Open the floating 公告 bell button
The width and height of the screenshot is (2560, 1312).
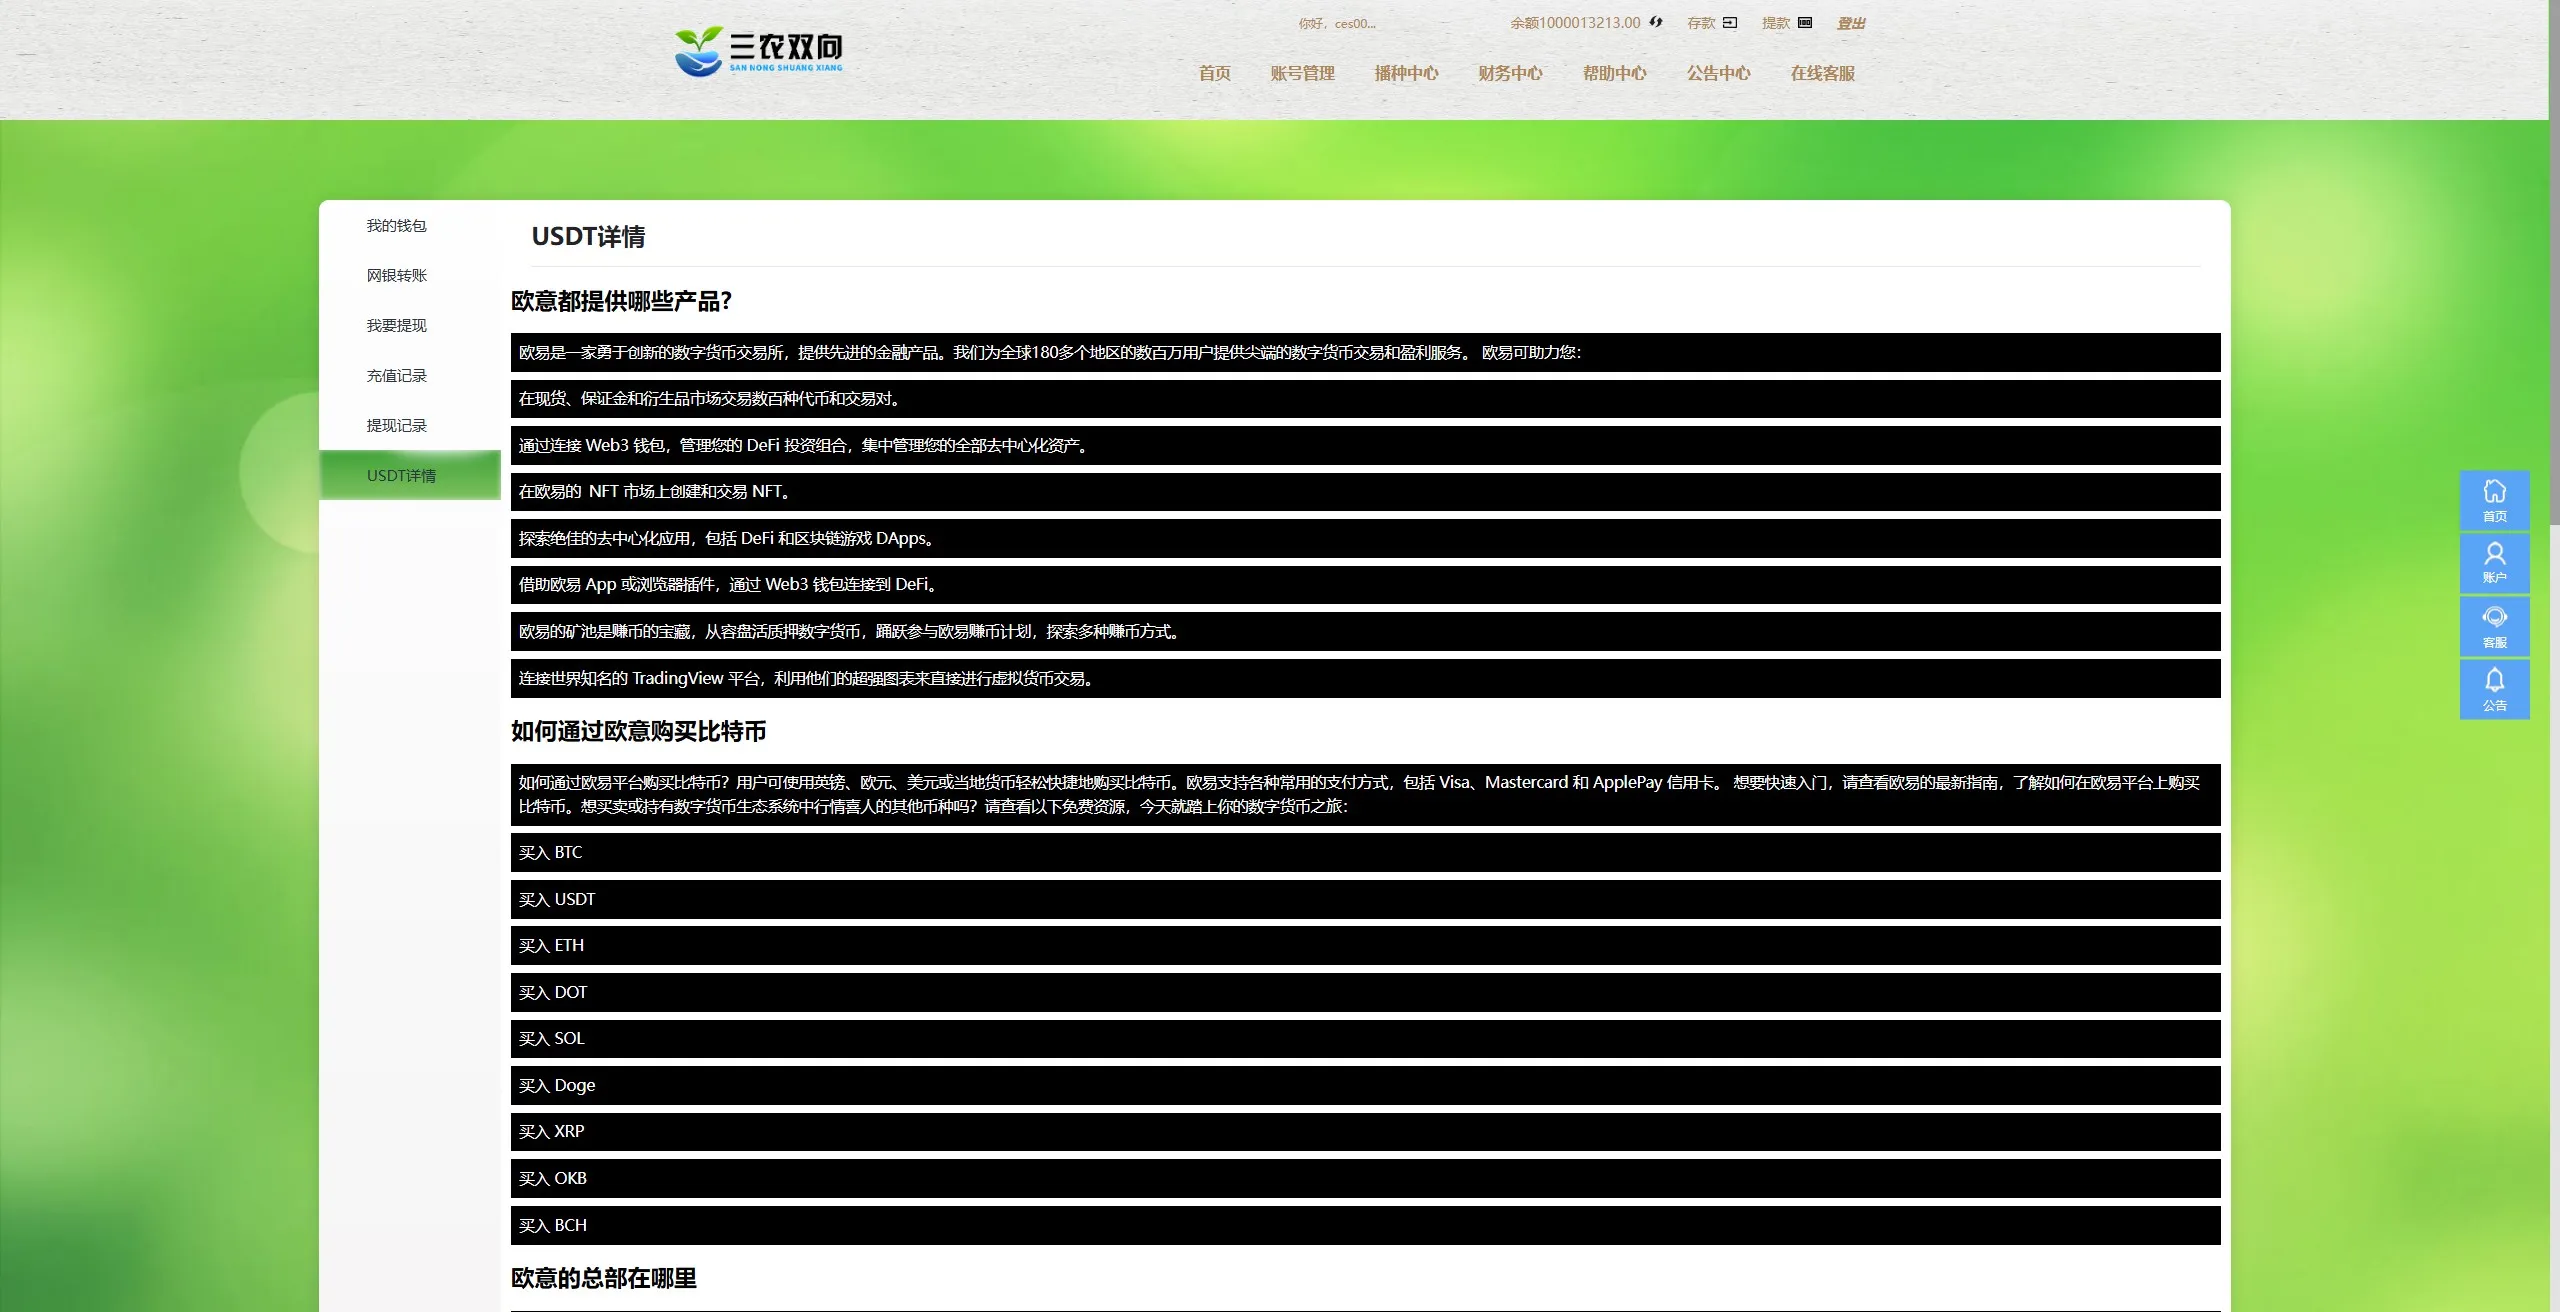click(x=2494, y=689)
